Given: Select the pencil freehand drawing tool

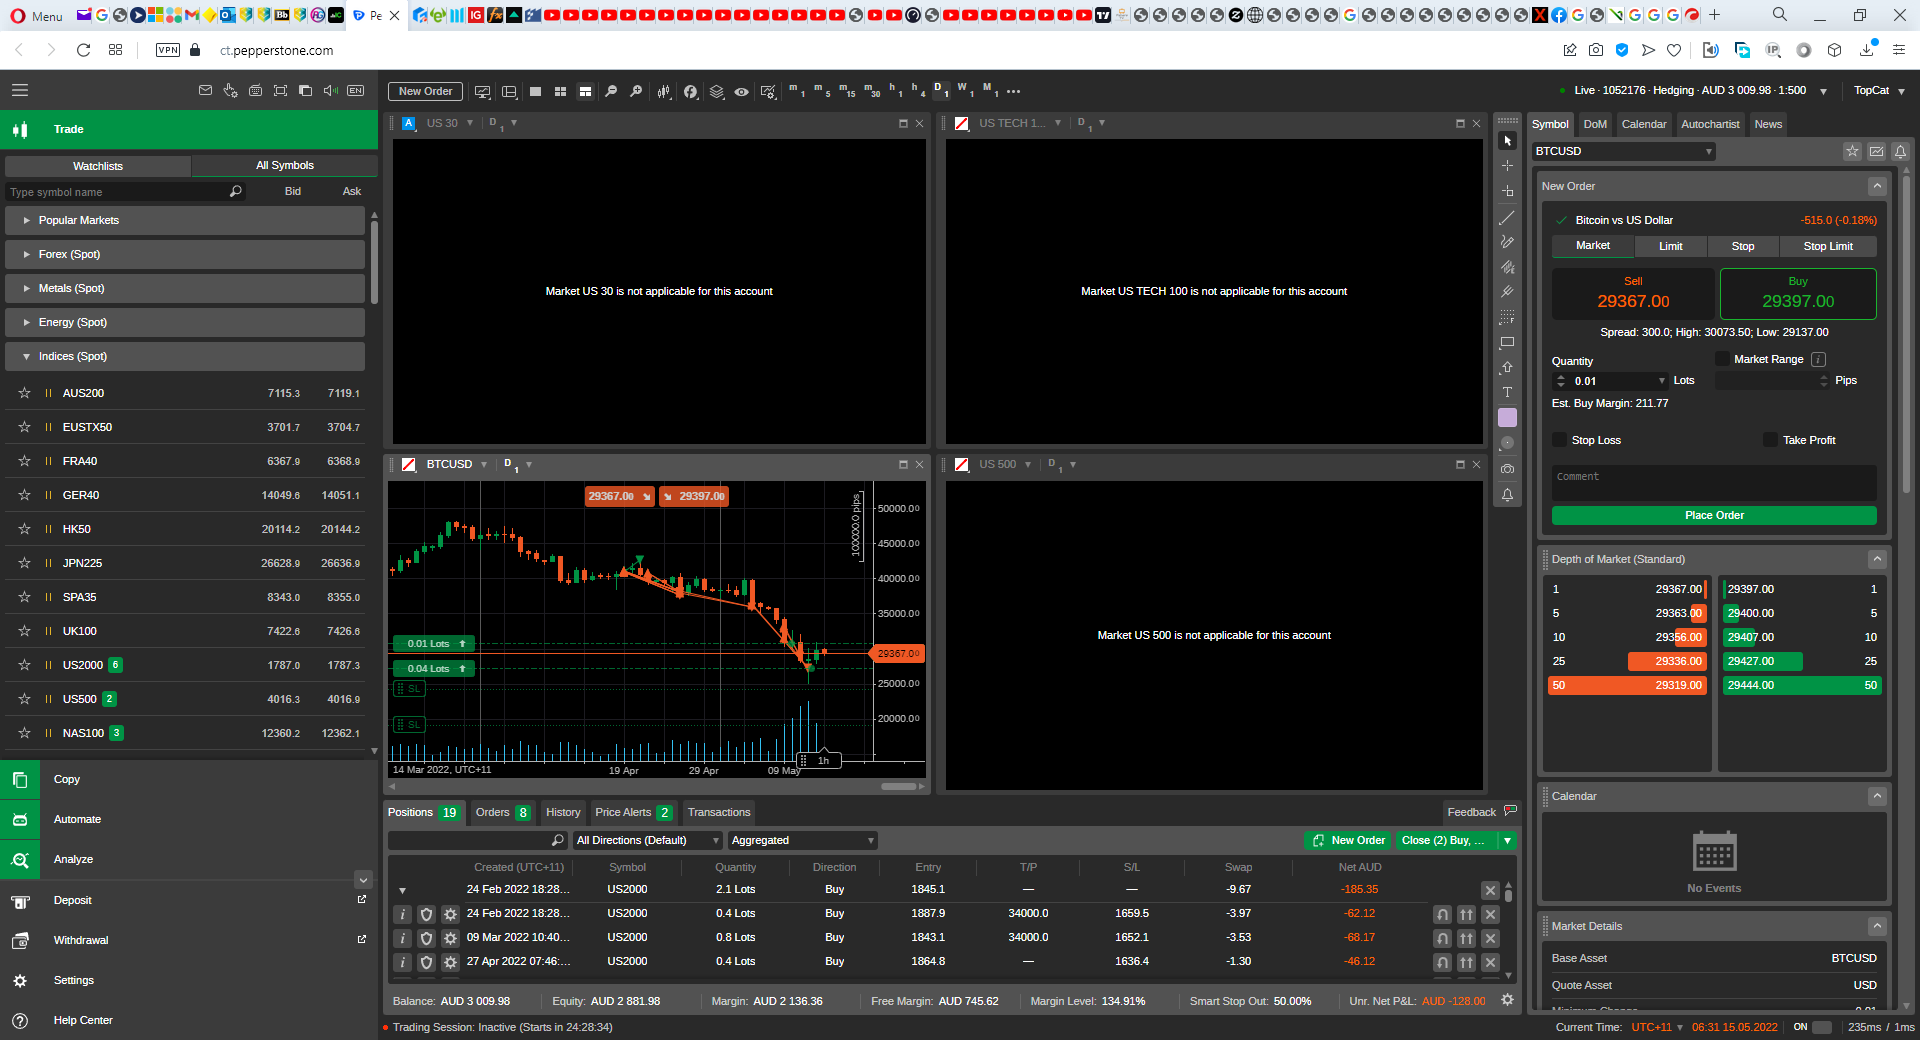Looking at the screenshot, I should (1507, 242).
